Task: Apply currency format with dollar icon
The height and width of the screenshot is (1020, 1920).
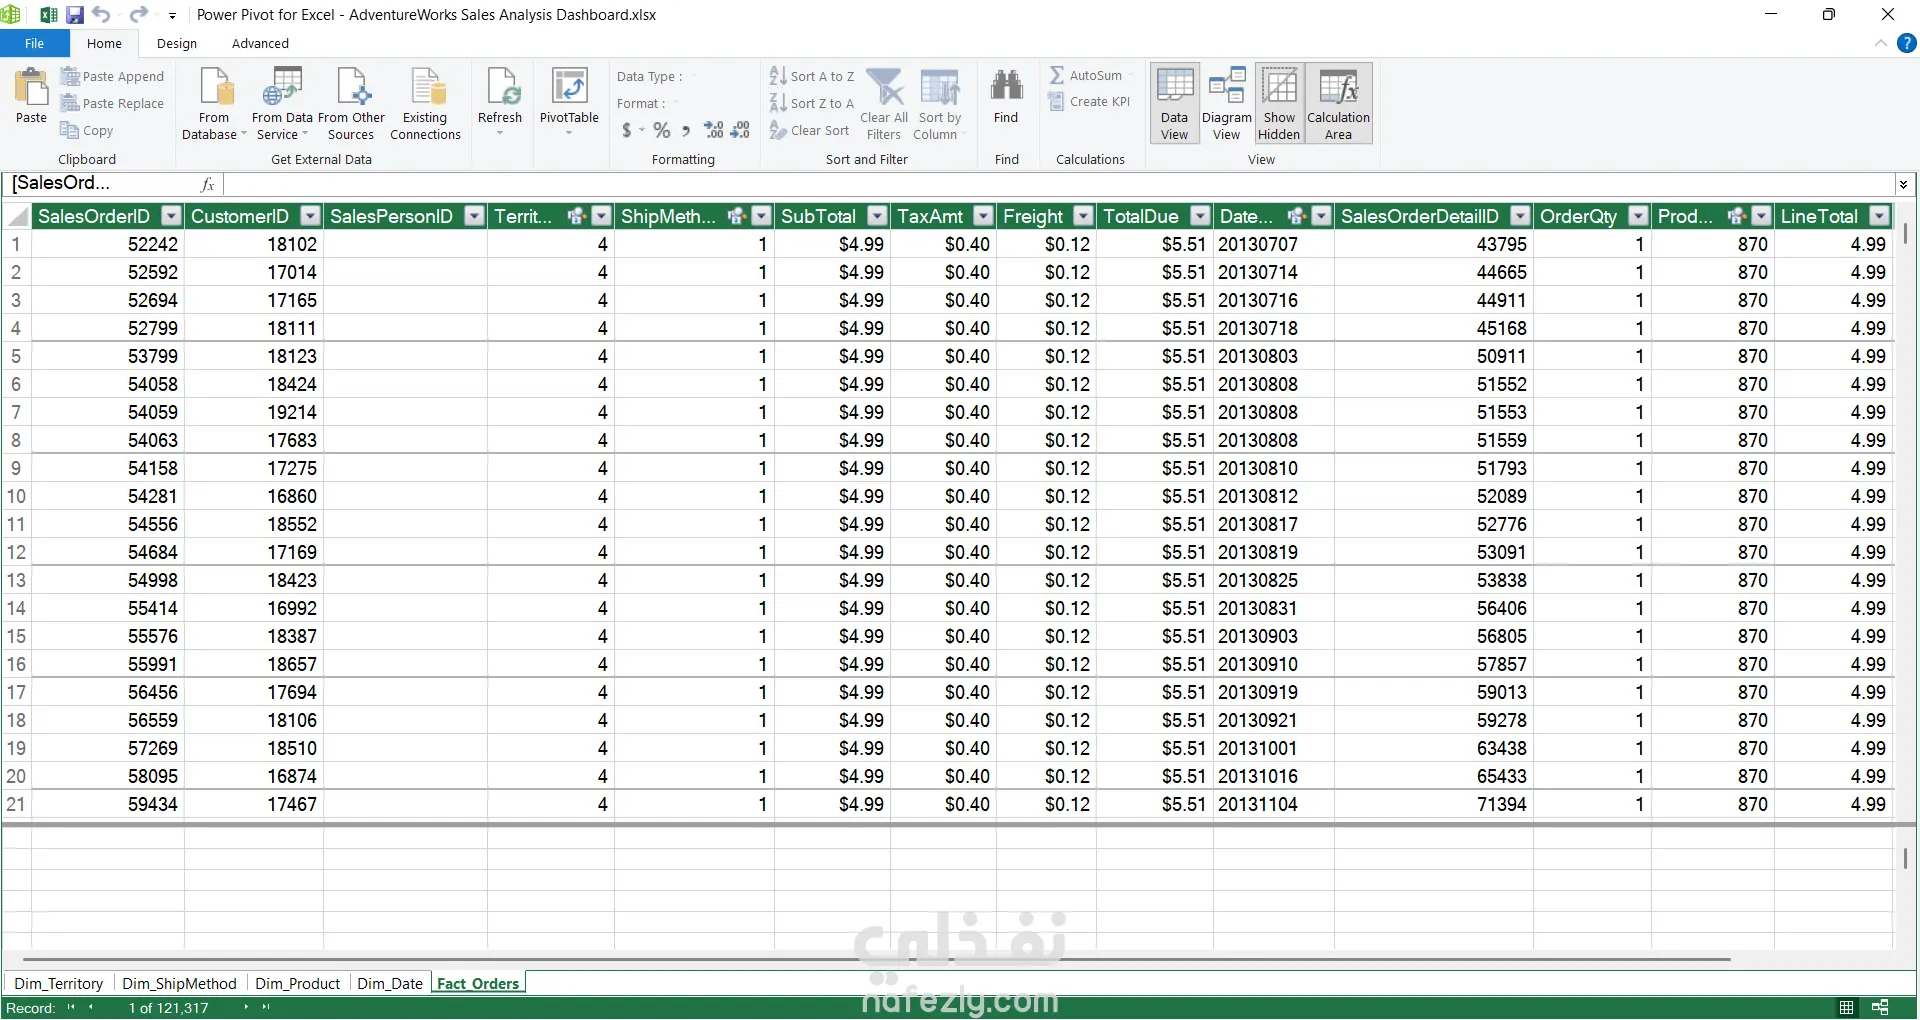Action: tap(627, 130)
